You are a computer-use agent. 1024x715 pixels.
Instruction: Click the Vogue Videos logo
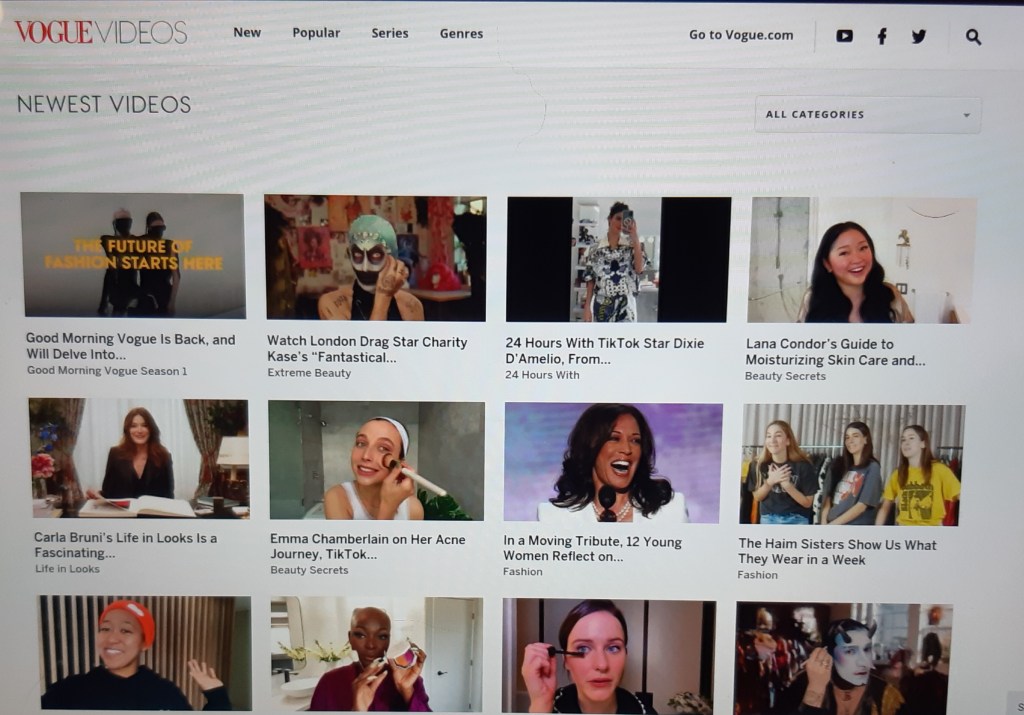(x=101, y=32)
